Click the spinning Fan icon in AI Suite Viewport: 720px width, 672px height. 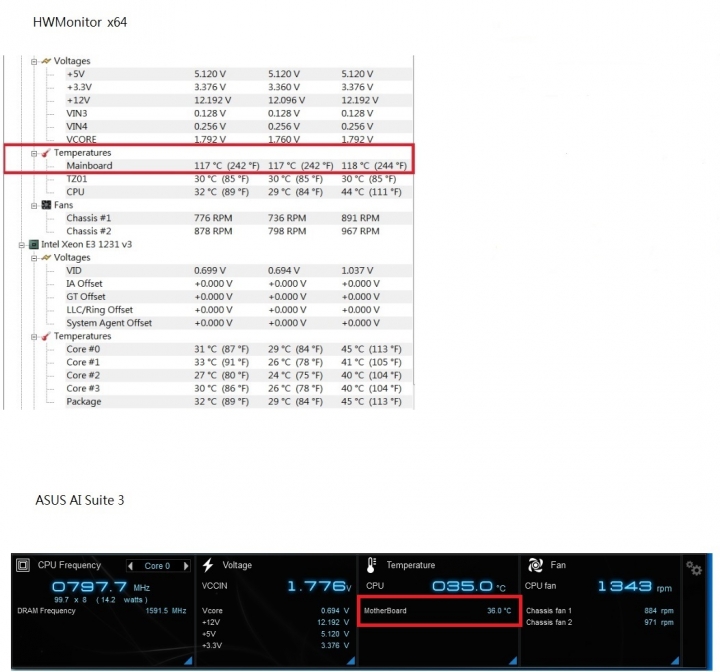pos(535,565)
